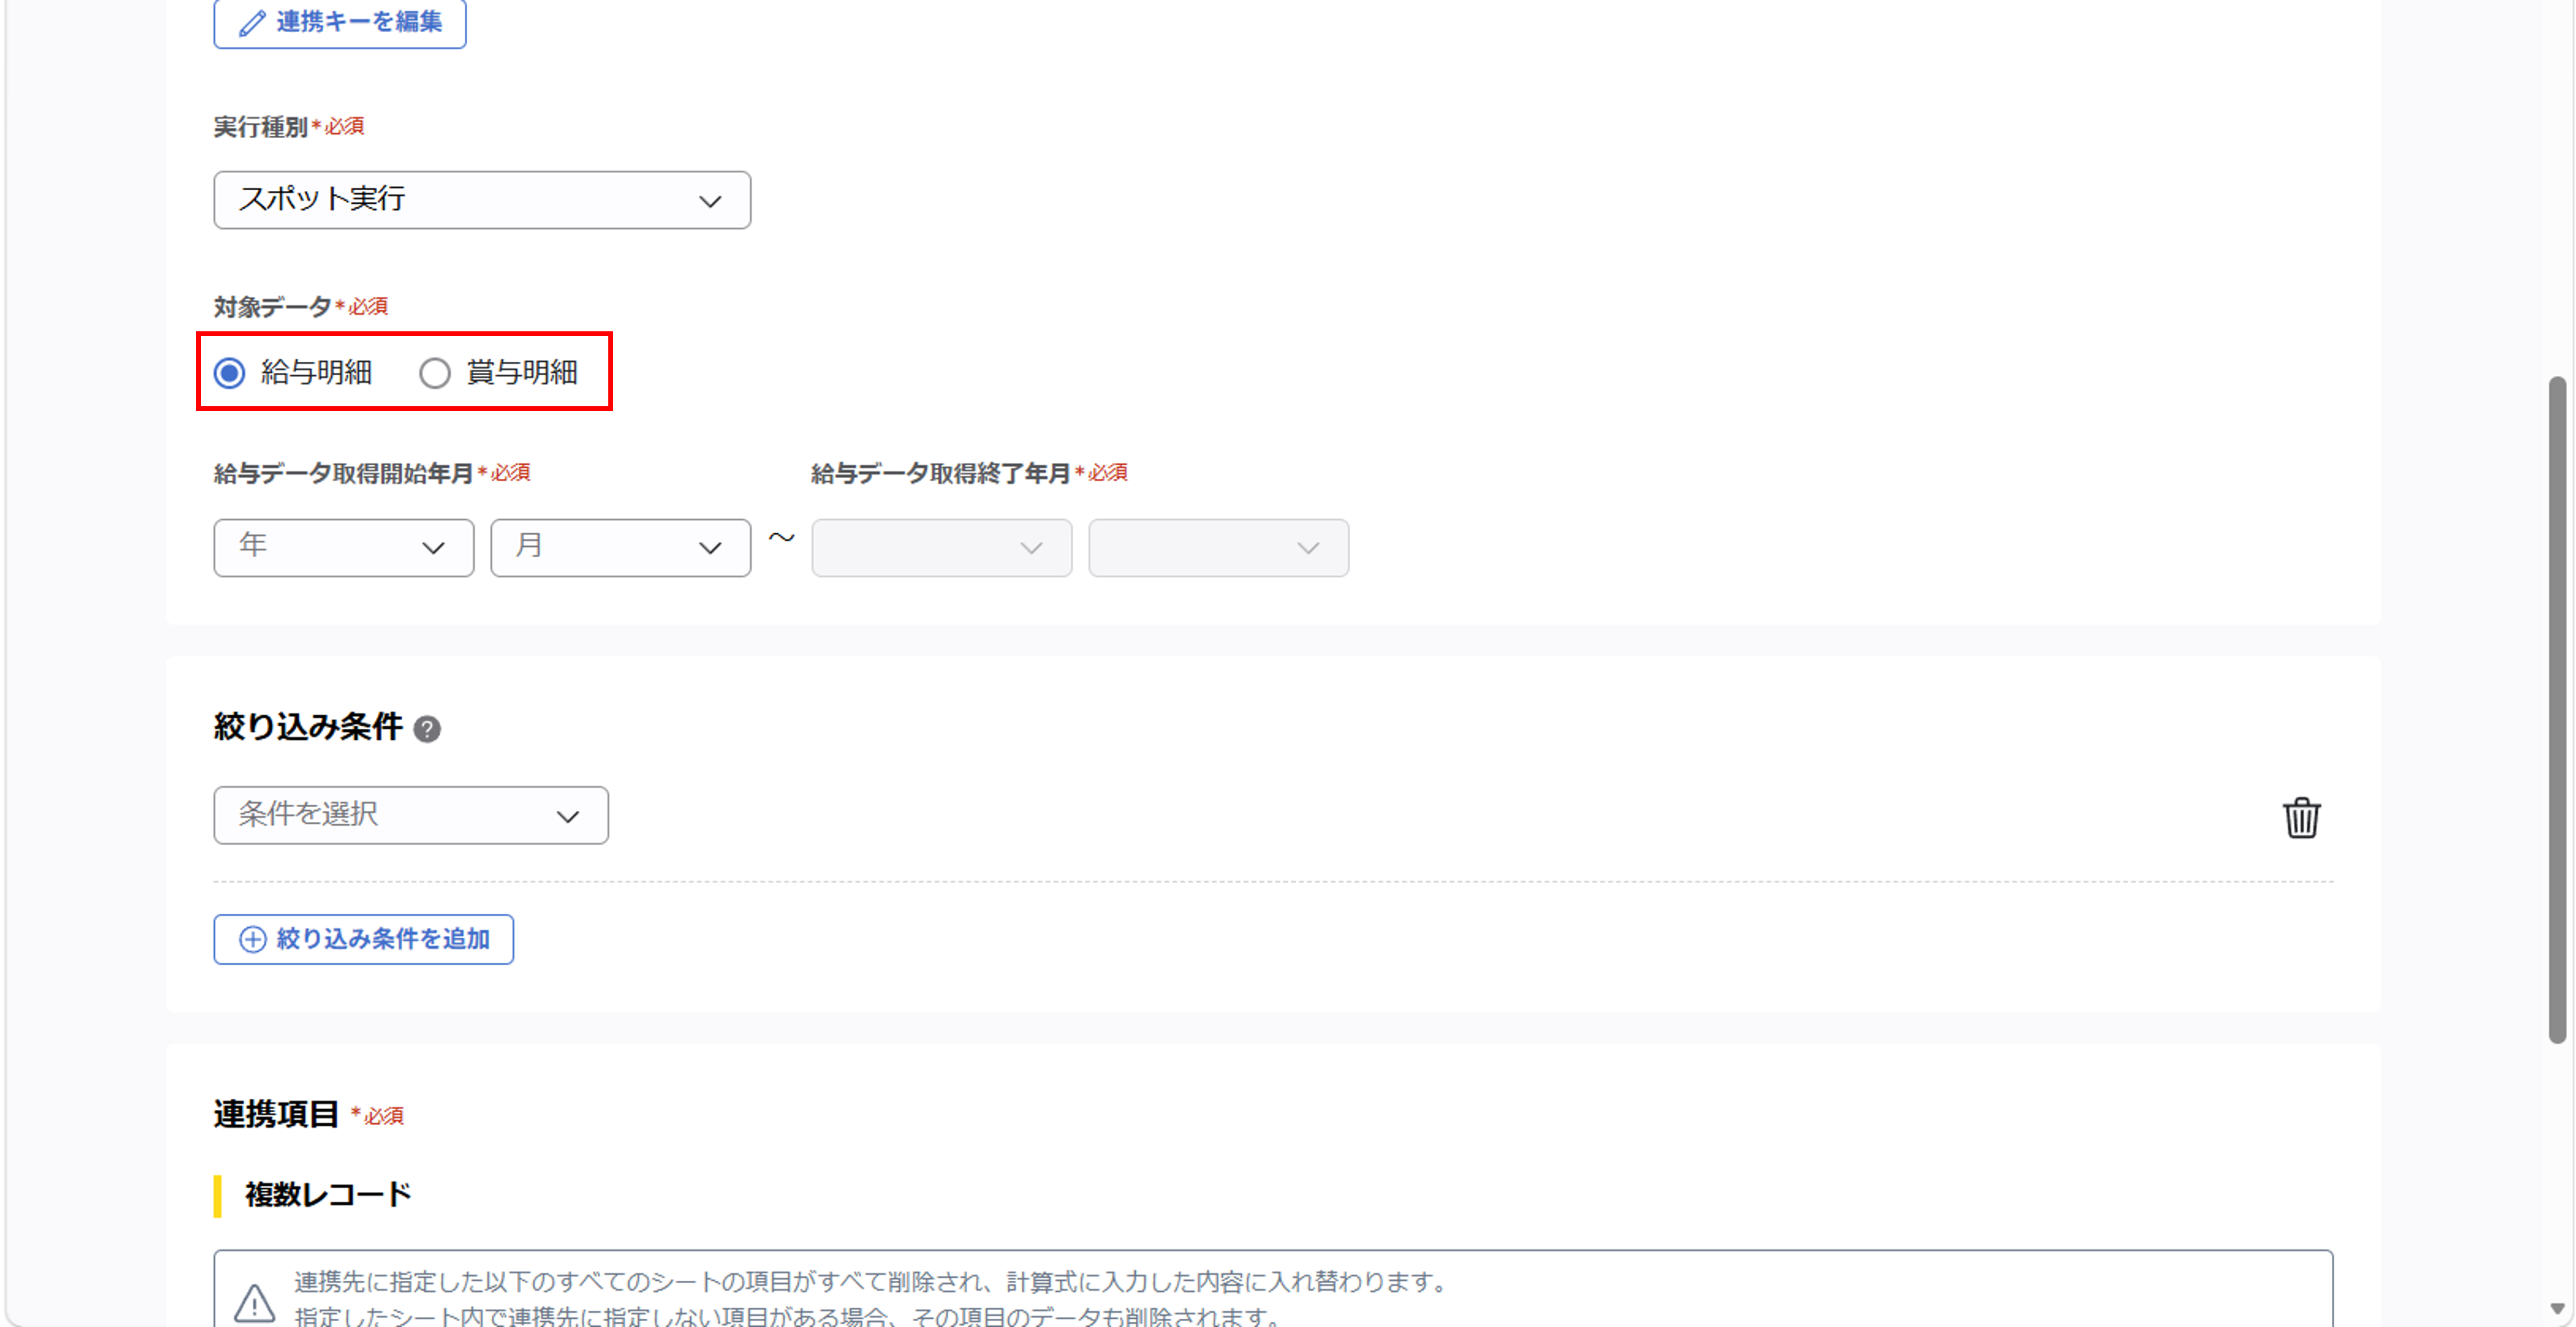Screen dimensions: 2576x1327
Task: Click the 連携項目 heading text
Action: click(x=276, y=1114)
